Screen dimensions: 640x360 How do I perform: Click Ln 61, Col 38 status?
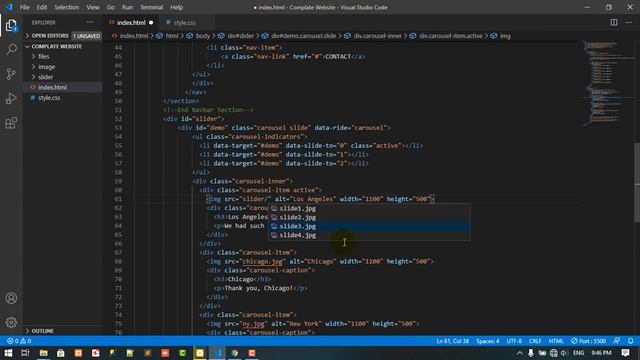coord(453,341)
